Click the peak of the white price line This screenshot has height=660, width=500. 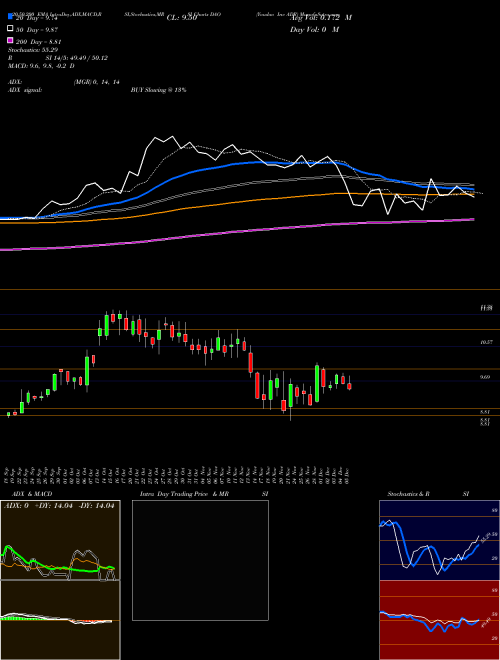172,136
